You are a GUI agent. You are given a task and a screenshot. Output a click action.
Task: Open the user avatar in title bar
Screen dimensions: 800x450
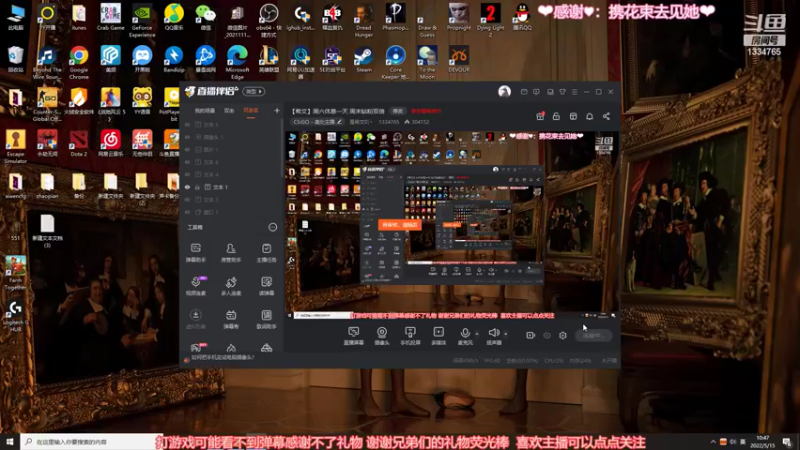pos(504,91)
